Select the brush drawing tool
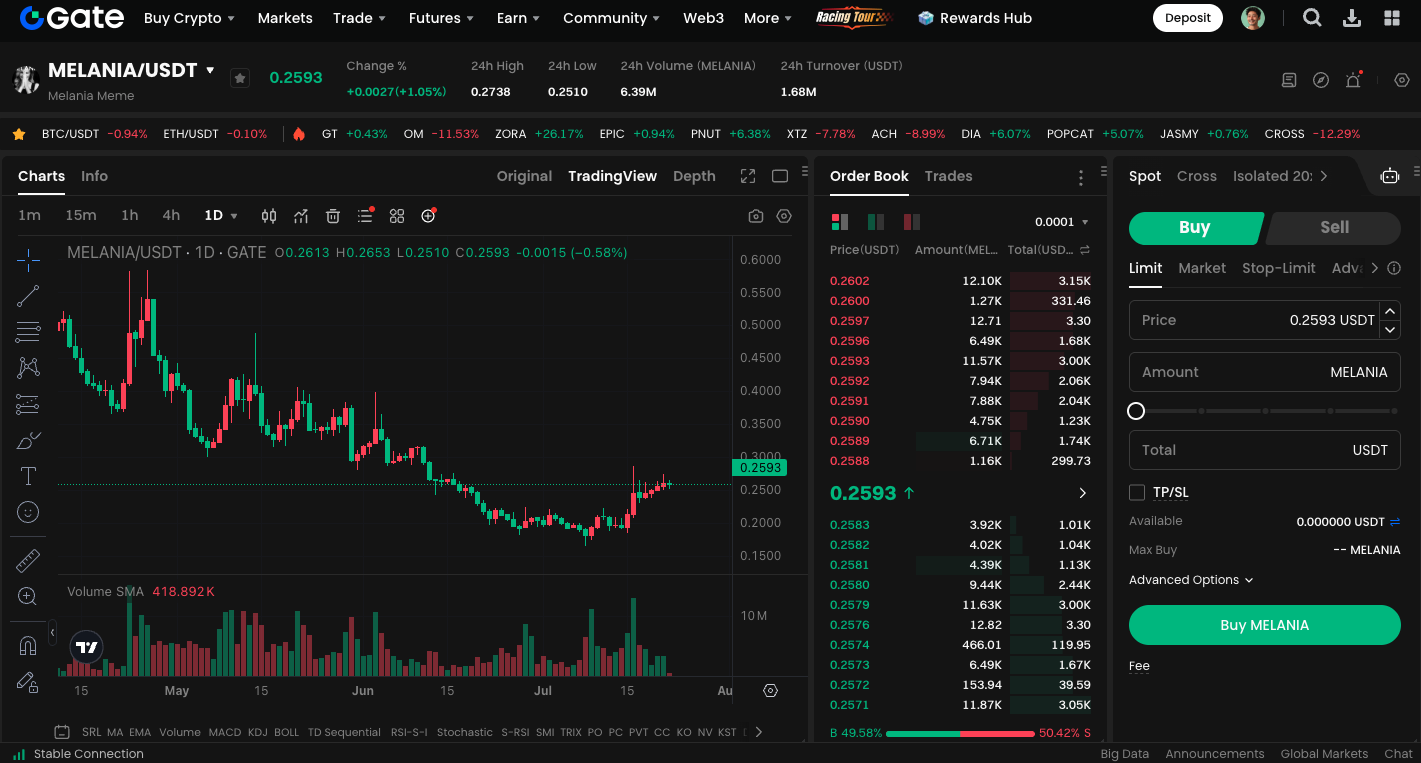This screenshot has width=1421, height=763. 28,440
